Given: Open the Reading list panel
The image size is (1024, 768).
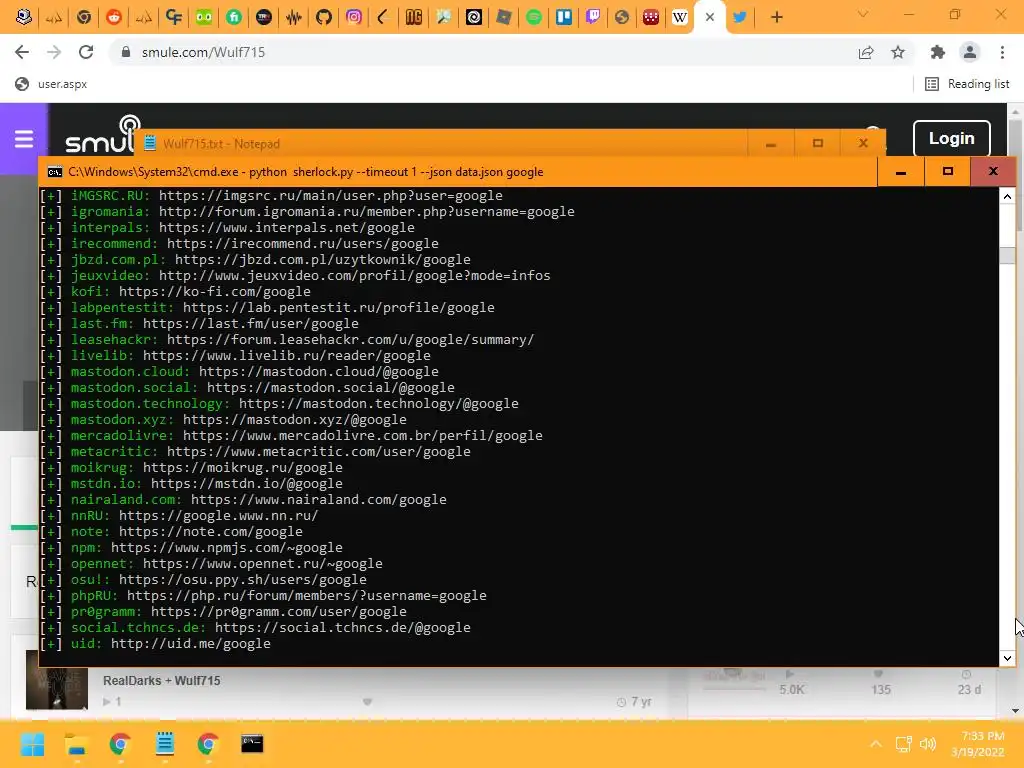Looking at the screenshot, I should point(967,84).
